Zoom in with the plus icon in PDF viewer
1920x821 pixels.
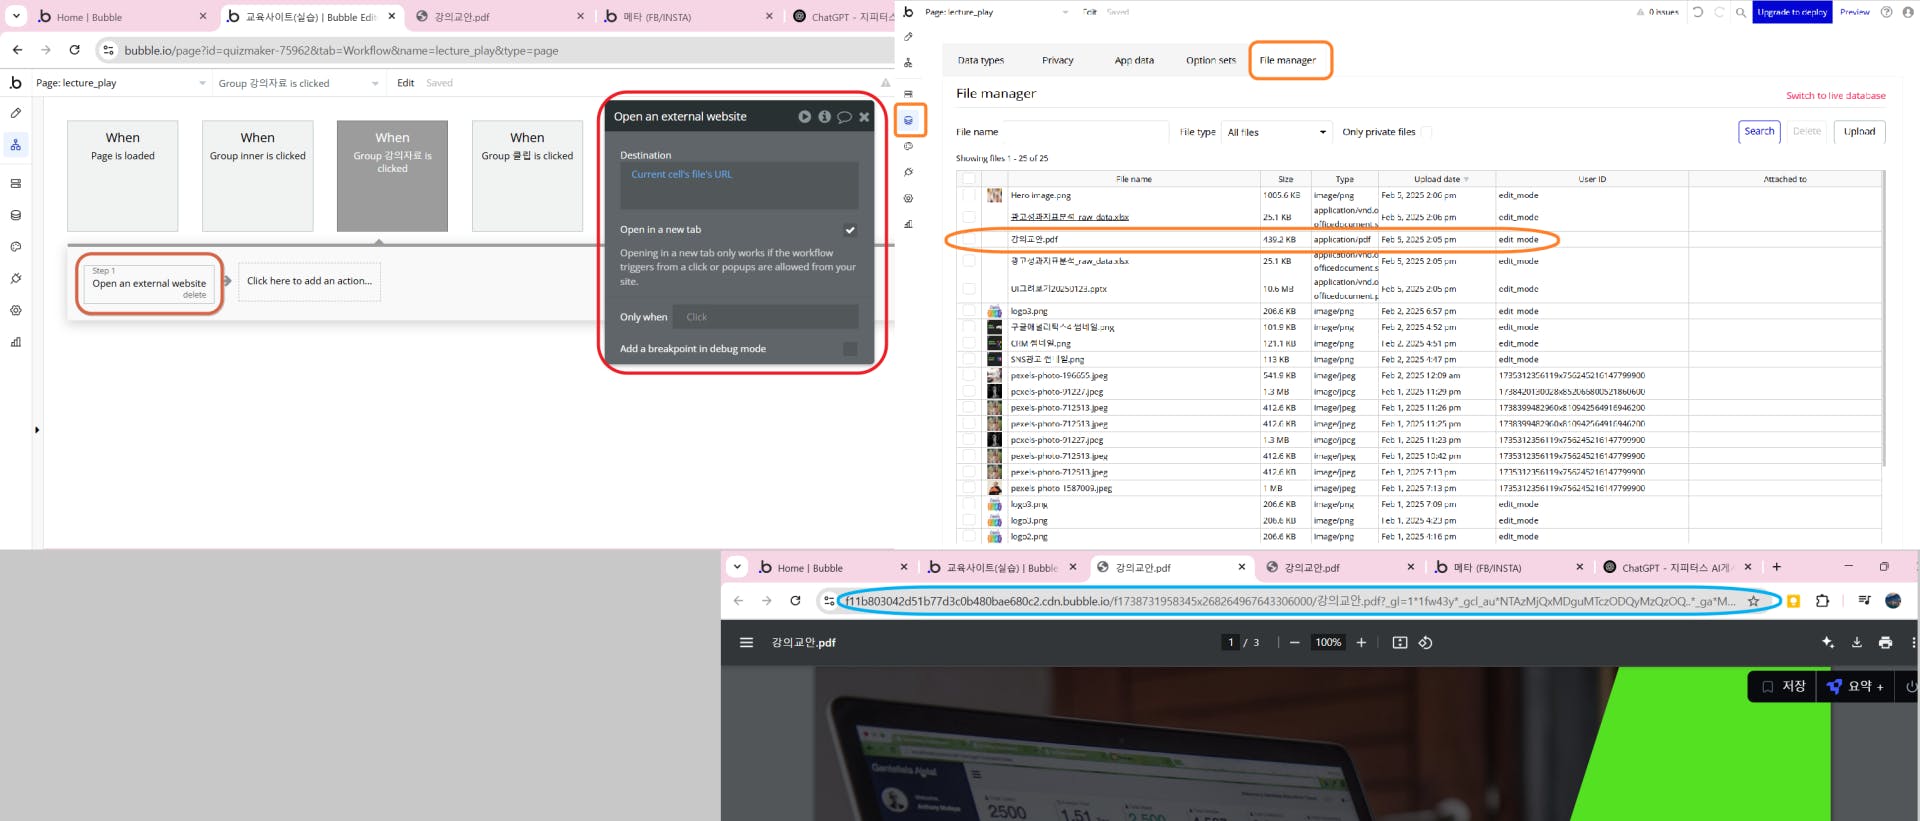point(1361,643)
